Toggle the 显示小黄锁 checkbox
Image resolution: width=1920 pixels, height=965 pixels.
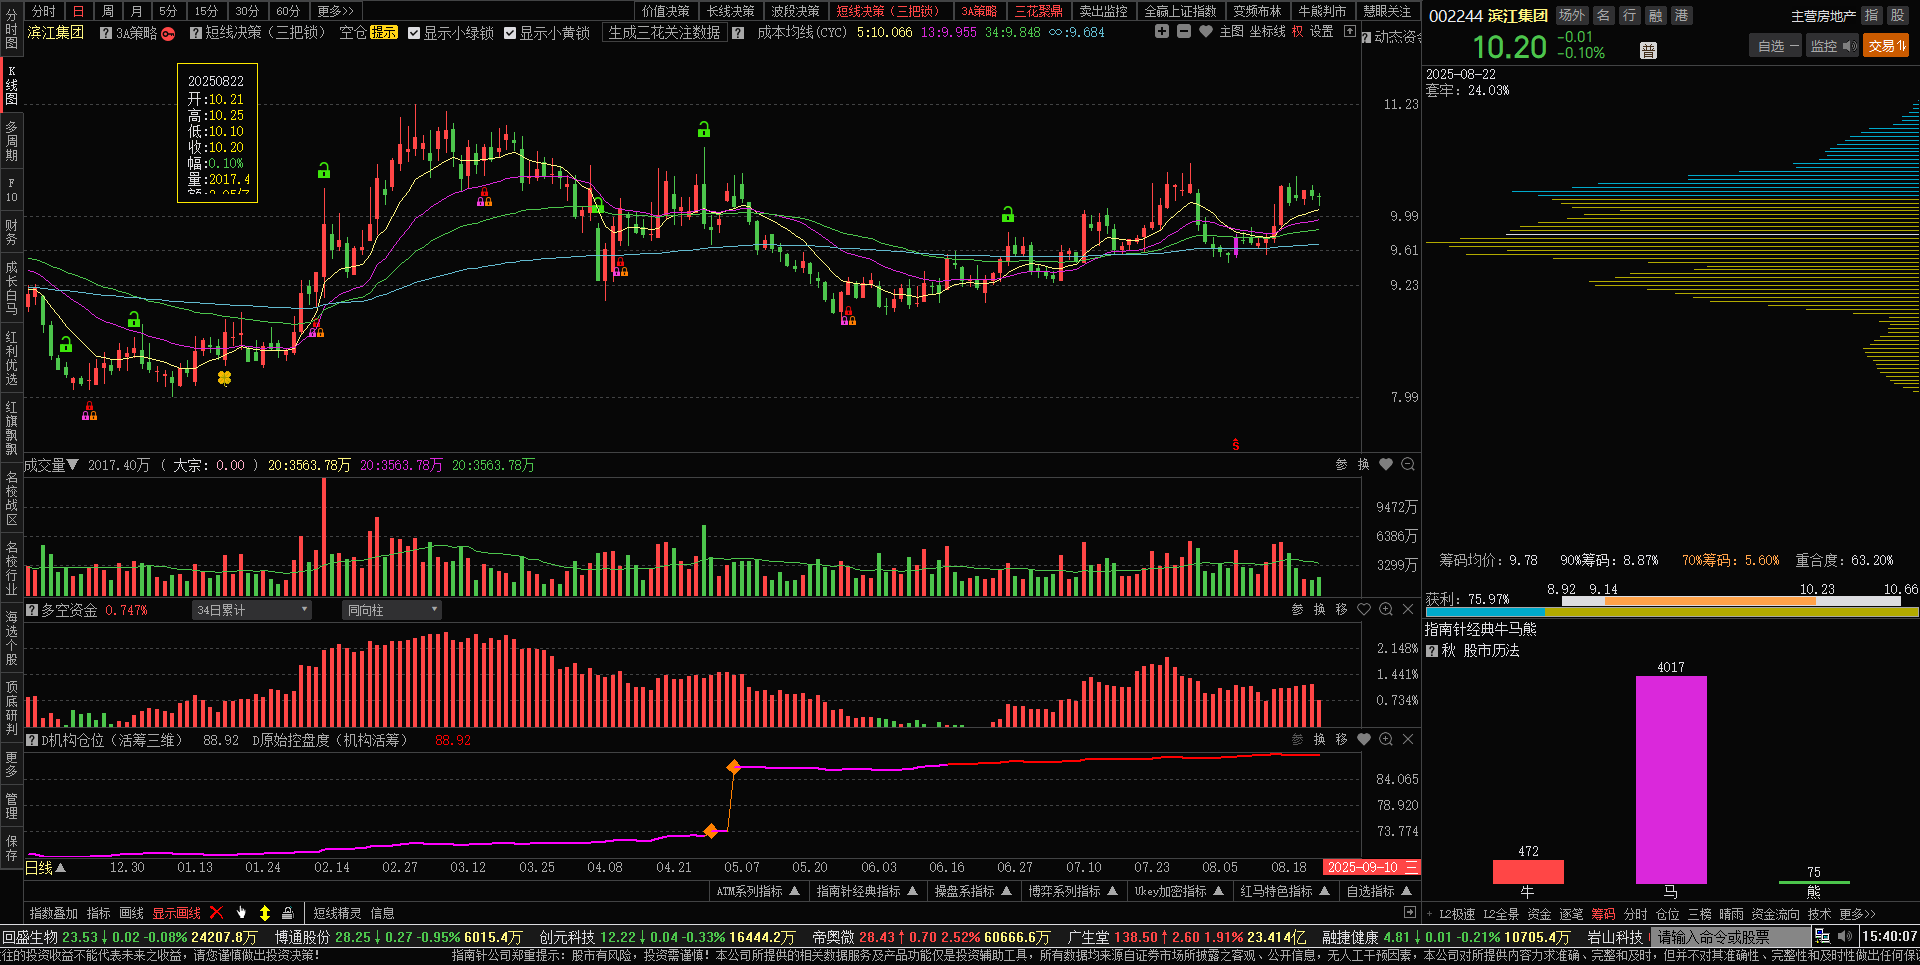[510, 33]
